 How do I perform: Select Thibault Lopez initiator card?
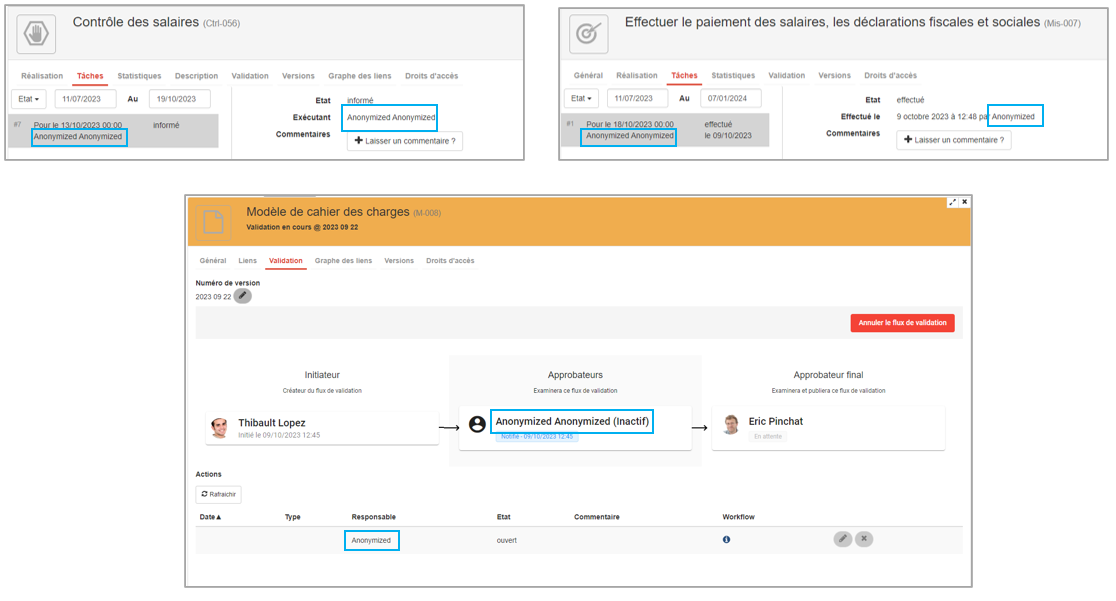322,427
